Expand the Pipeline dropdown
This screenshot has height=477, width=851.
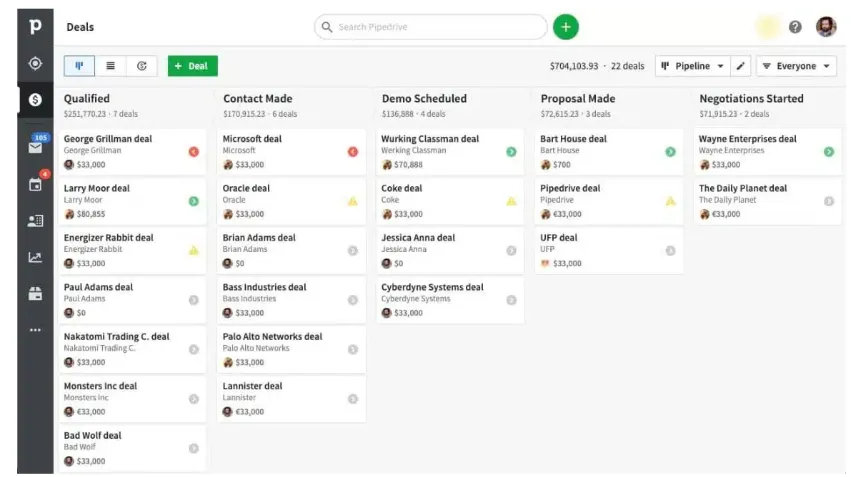693,66
